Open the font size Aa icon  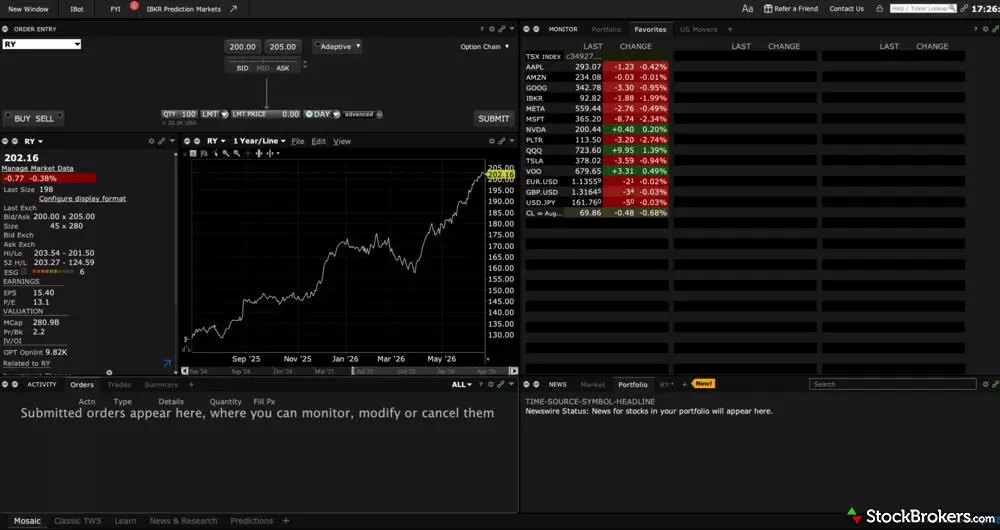747,9
